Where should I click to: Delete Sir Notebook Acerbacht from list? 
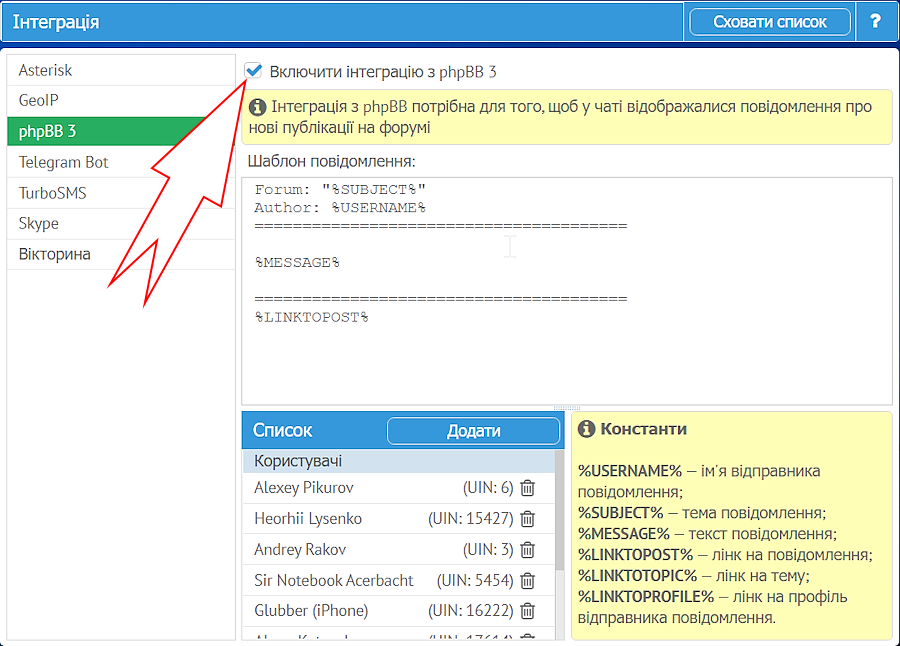click(528, 581)
